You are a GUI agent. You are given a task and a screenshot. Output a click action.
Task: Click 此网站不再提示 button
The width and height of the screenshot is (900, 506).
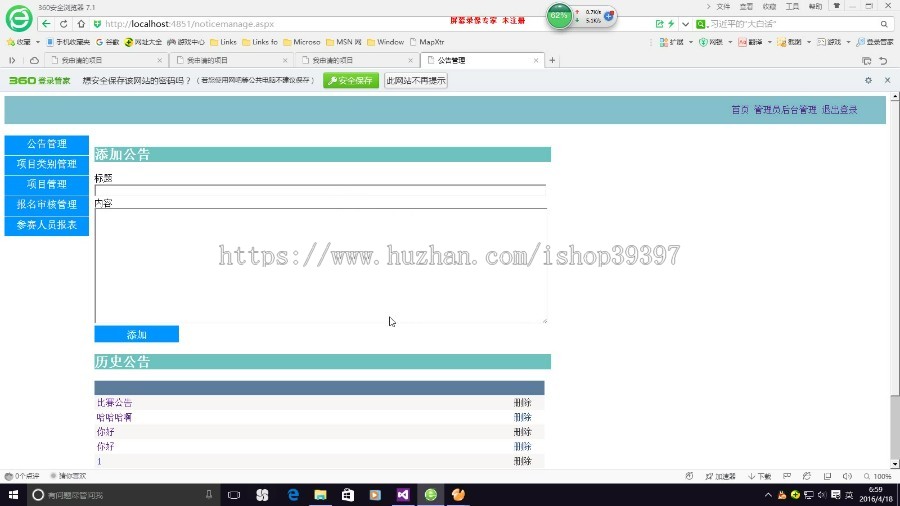416,80
